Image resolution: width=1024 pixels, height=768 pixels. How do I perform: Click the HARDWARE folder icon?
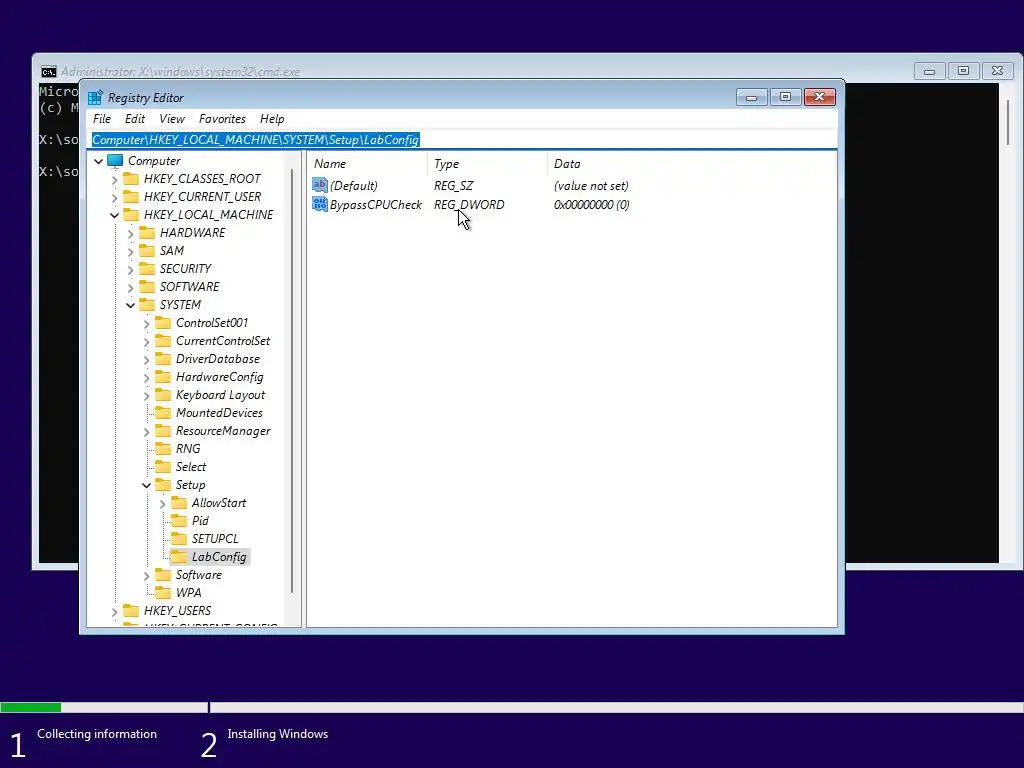click(x=147, y=232)
